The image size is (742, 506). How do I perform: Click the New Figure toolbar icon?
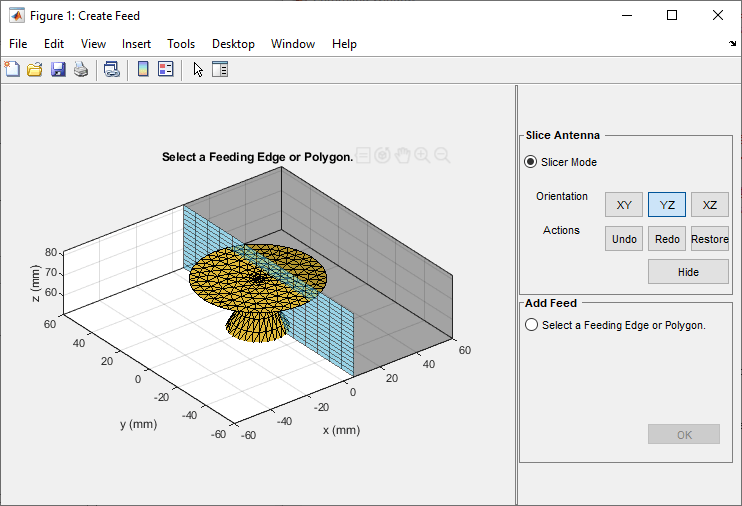[12, 69]
